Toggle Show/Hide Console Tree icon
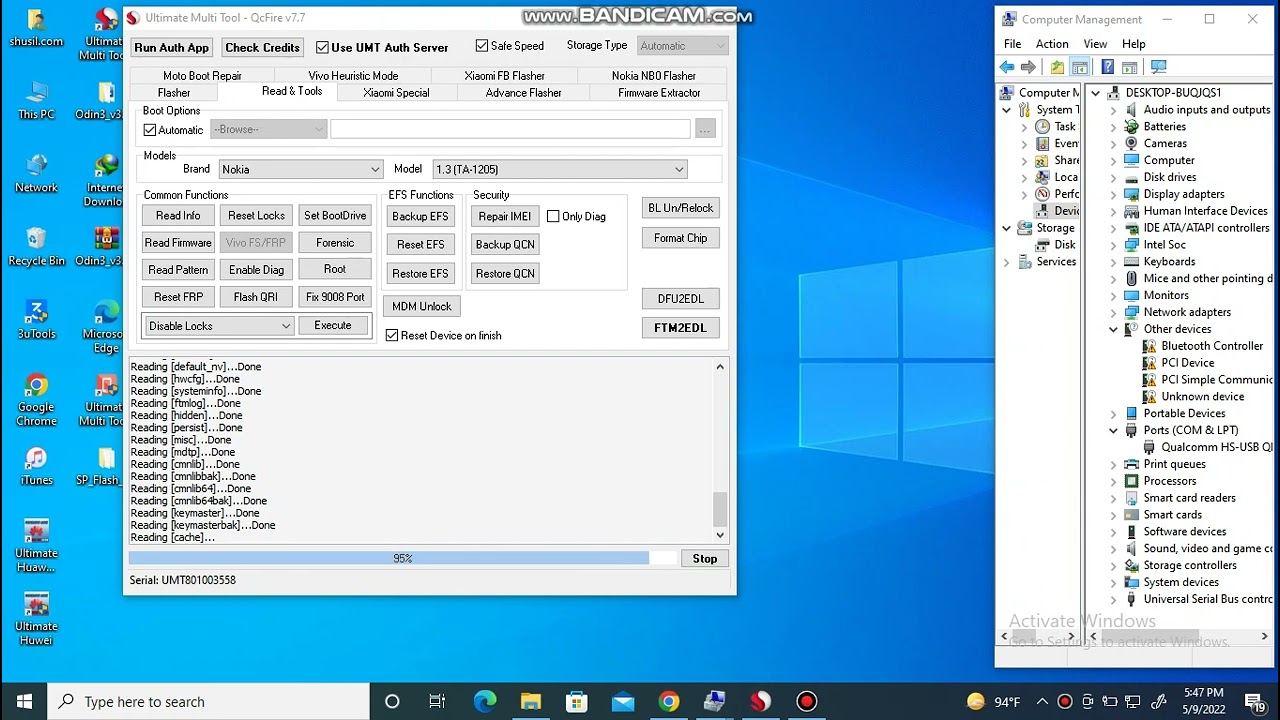 coord(1080,67)
